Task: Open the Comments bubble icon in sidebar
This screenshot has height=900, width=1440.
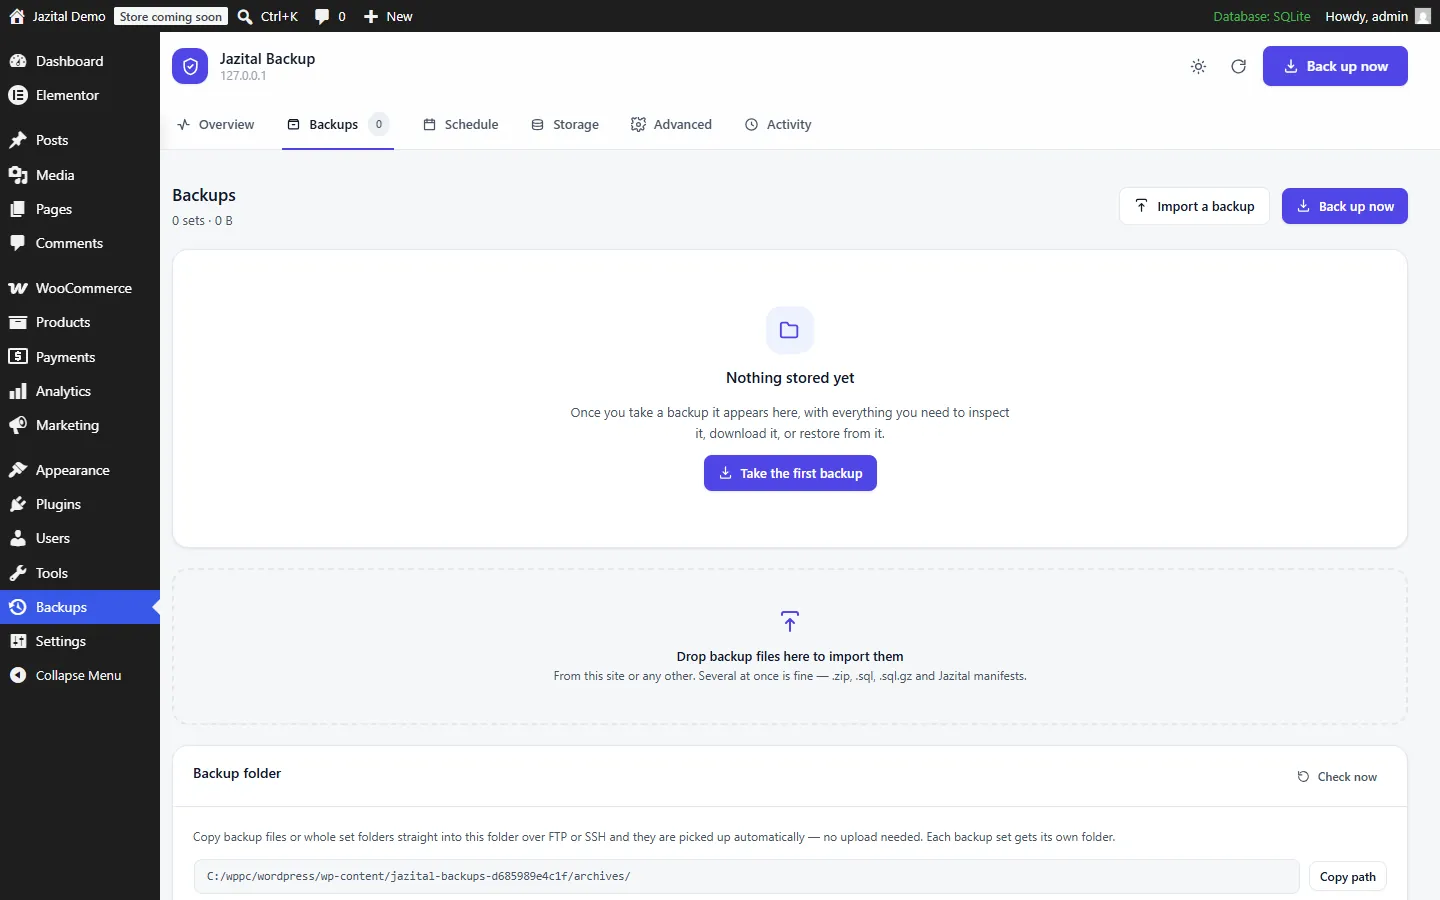Action: tap(18, 243)
